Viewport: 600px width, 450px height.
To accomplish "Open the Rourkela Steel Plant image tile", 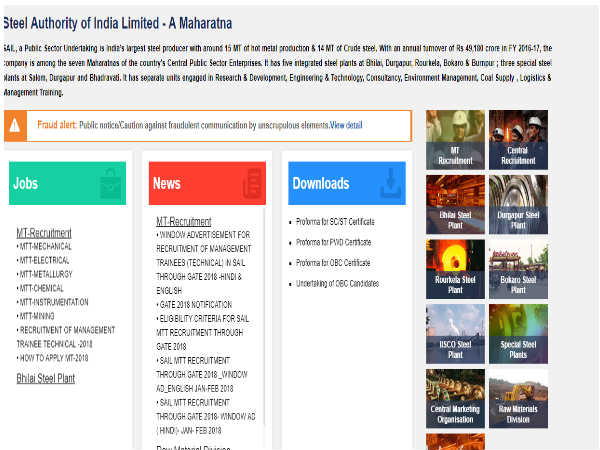I will tap(455, 269).
